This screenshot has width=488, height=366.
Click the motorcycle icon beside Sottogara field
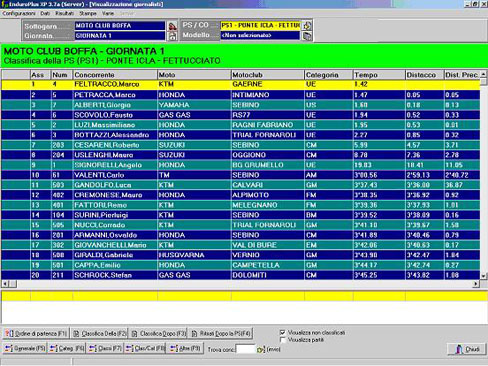coord(172,26)
